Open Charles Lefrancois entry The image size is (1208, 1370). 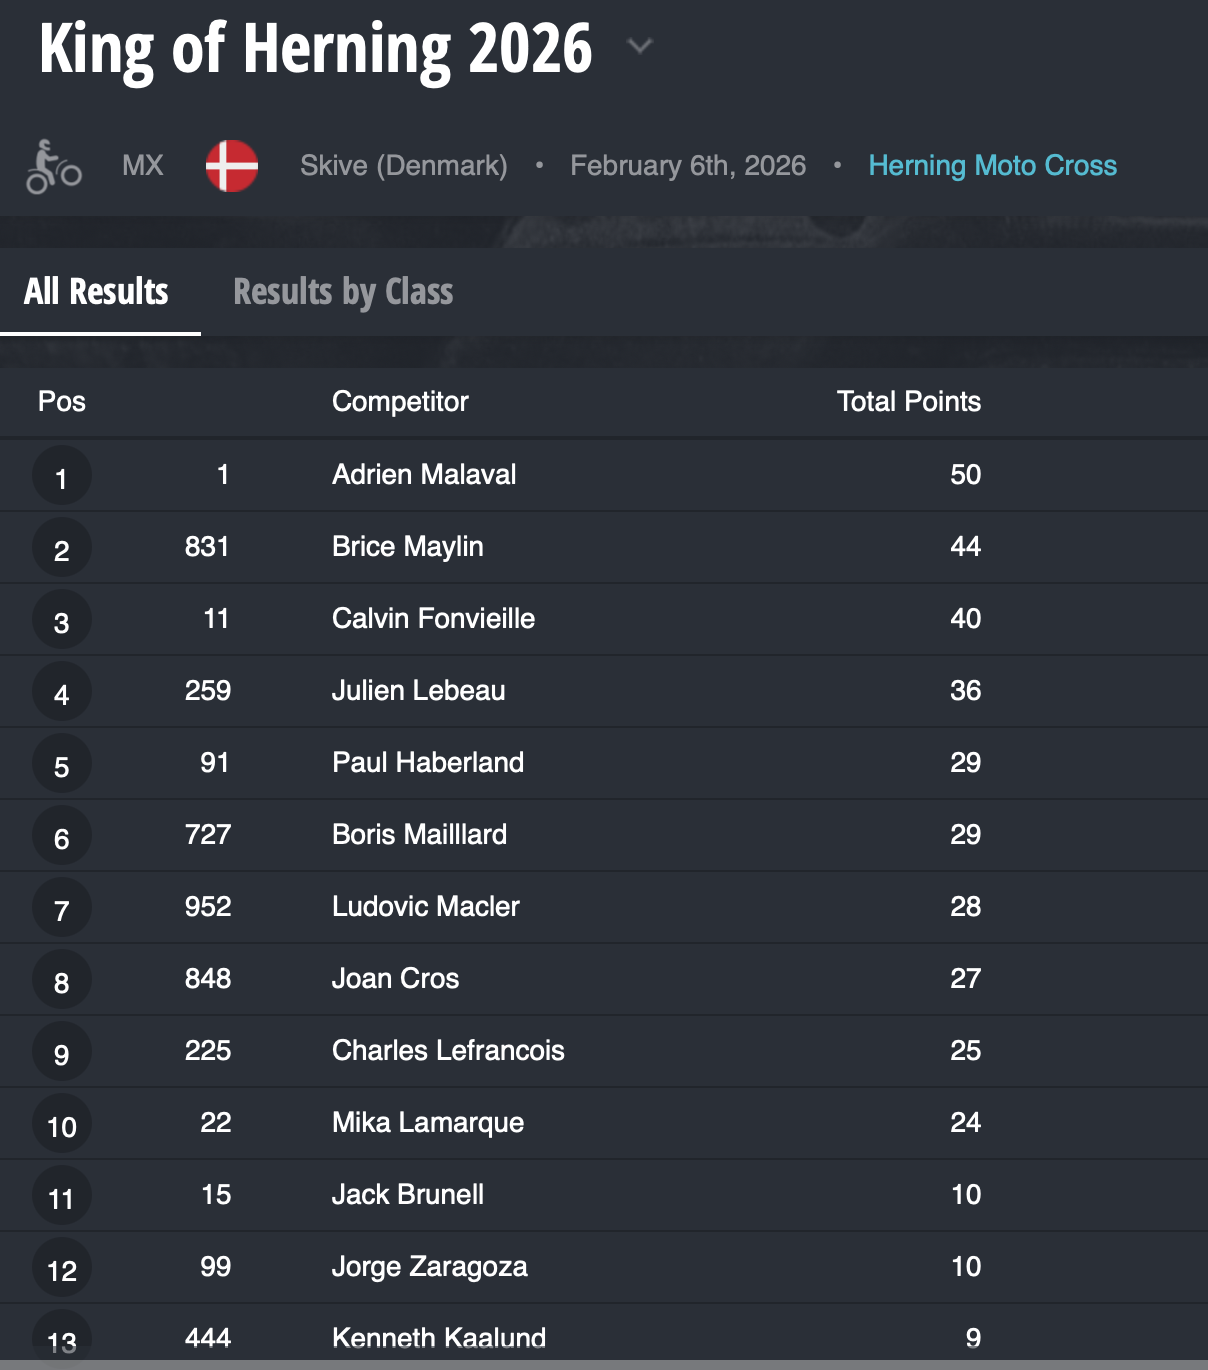pyautogui.click(x=448, y=1051)
